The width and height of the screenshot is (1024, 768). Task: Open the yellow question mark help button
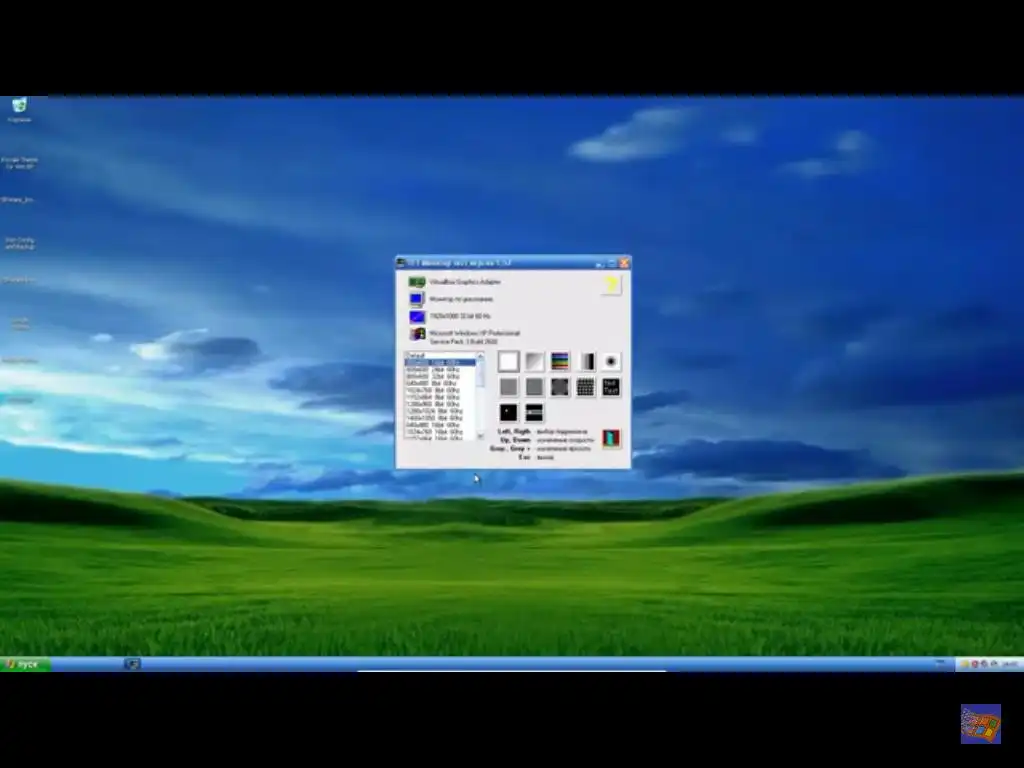point(611,285)
